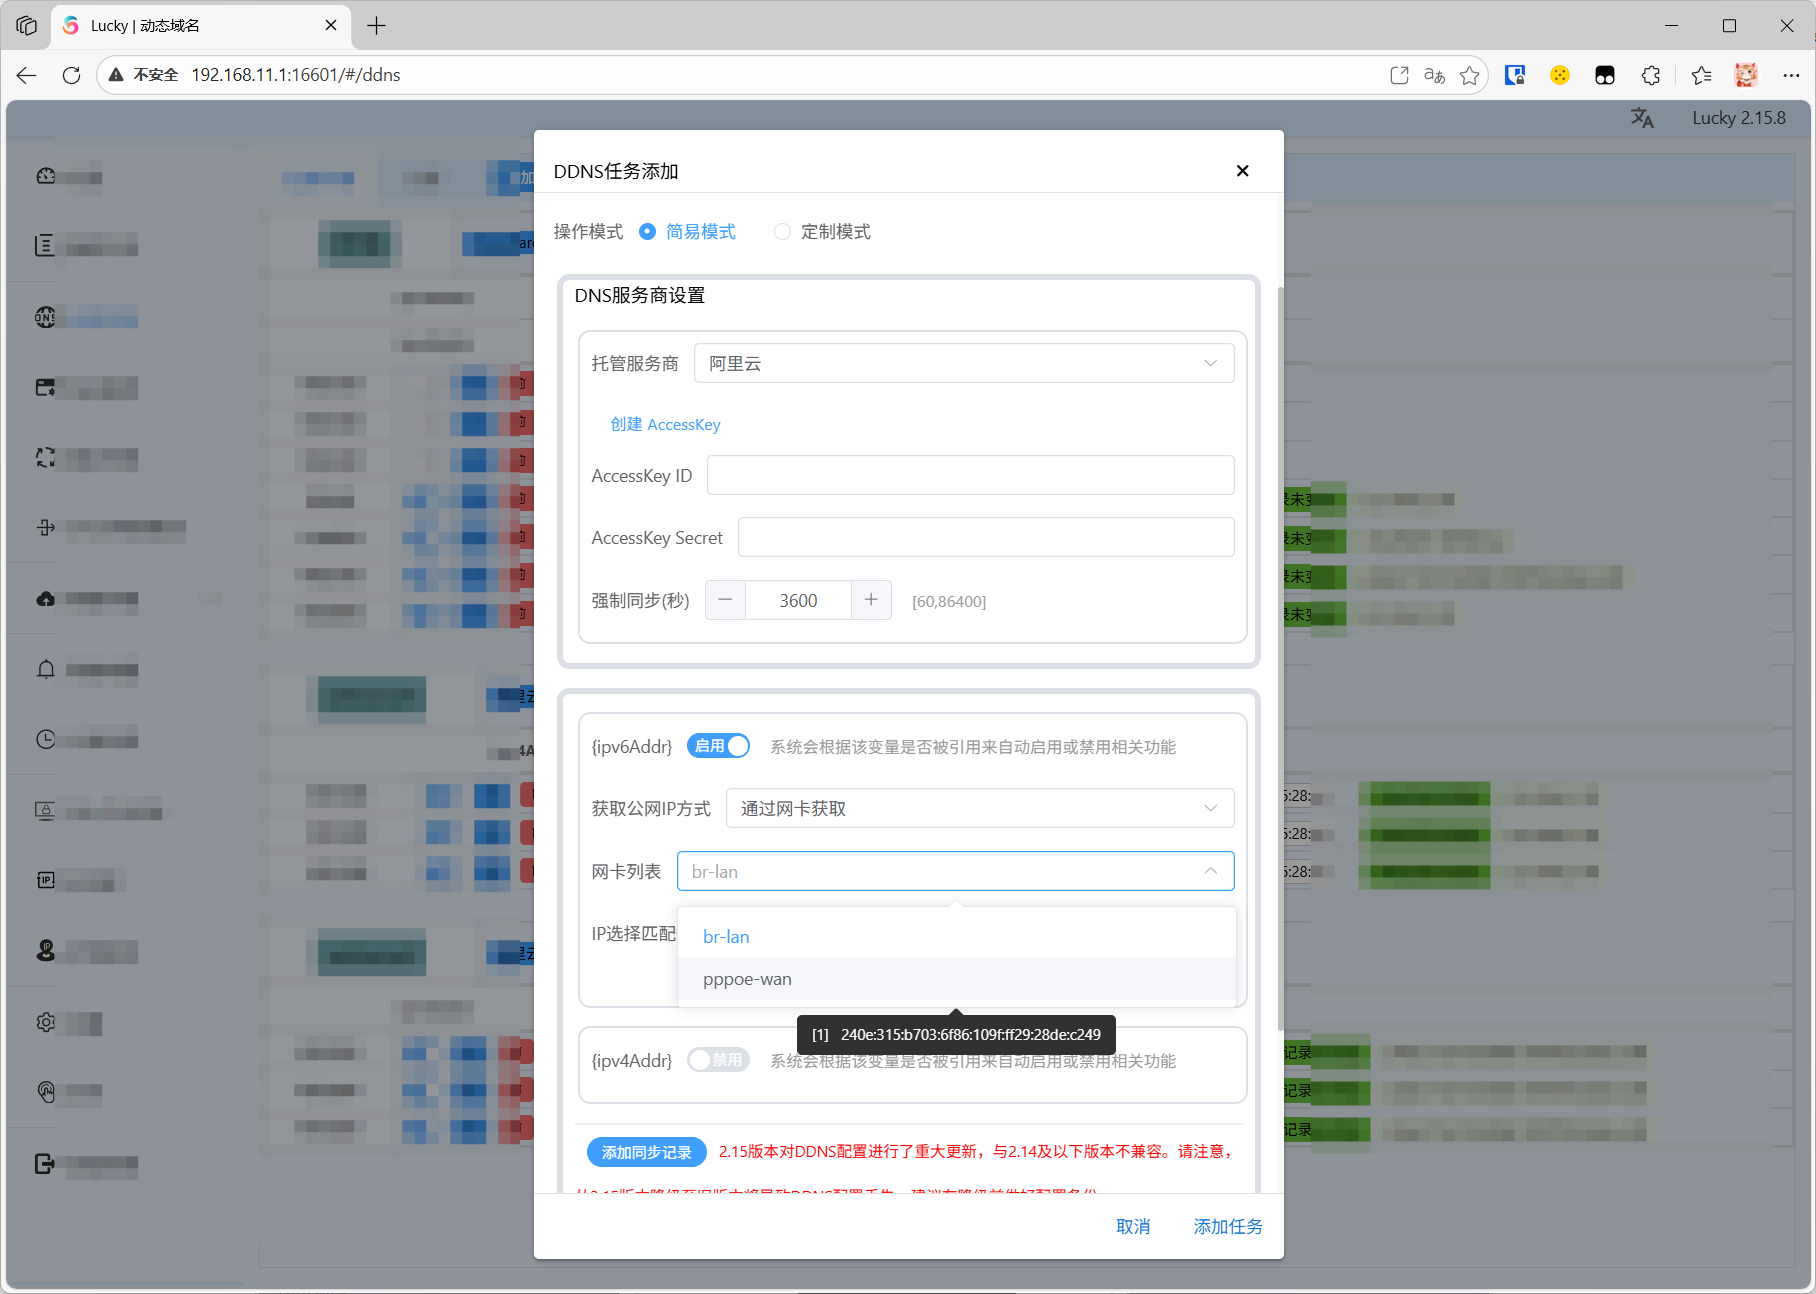Select the 简易模式 radio button
Image resolution: width=1816 pixels, height=1294 pixels.
(648, 232)
